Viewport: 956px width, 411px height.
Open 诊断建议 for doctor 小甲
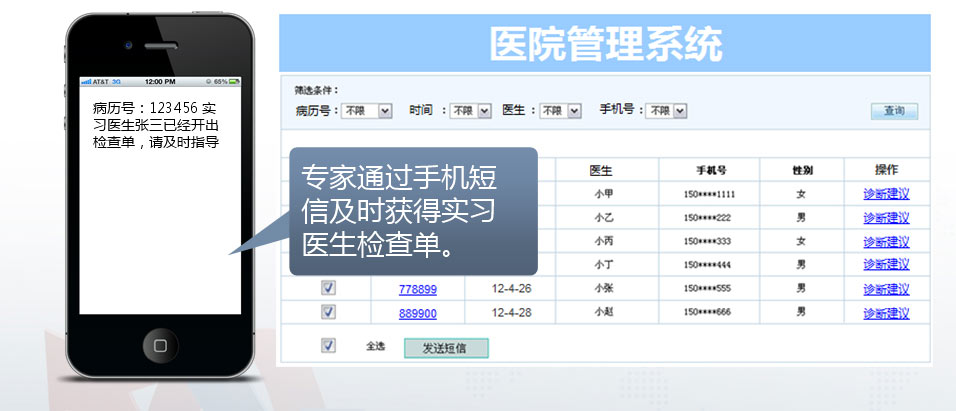pos(886,193)
